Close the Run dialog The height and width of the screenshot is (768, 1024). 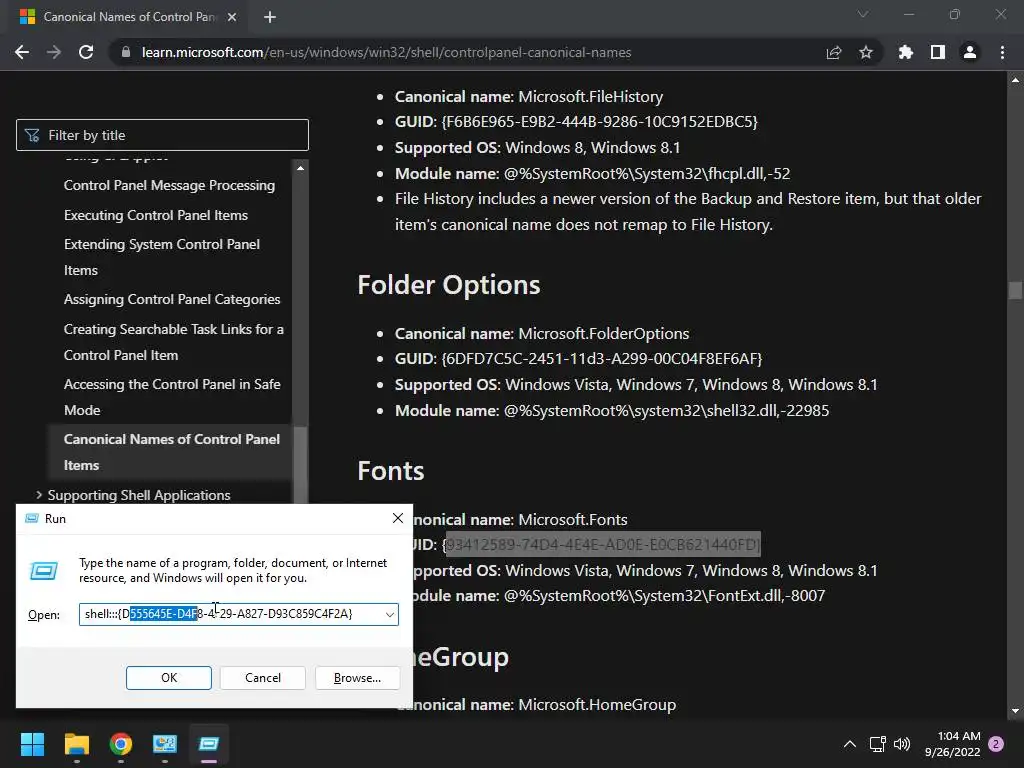click(398, 518)
